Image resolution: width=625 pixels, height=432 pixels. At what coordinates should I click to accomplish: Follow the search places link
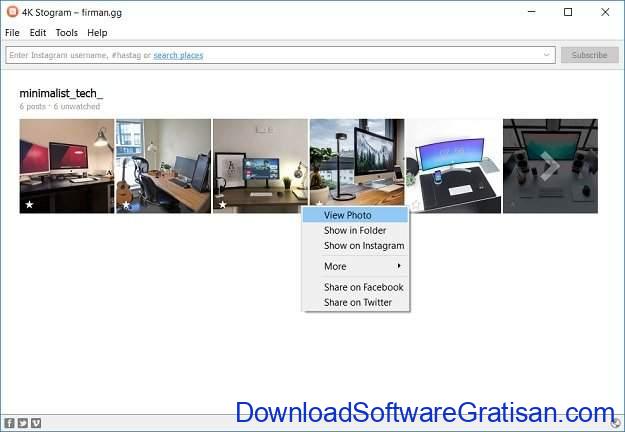click(178, 55)
